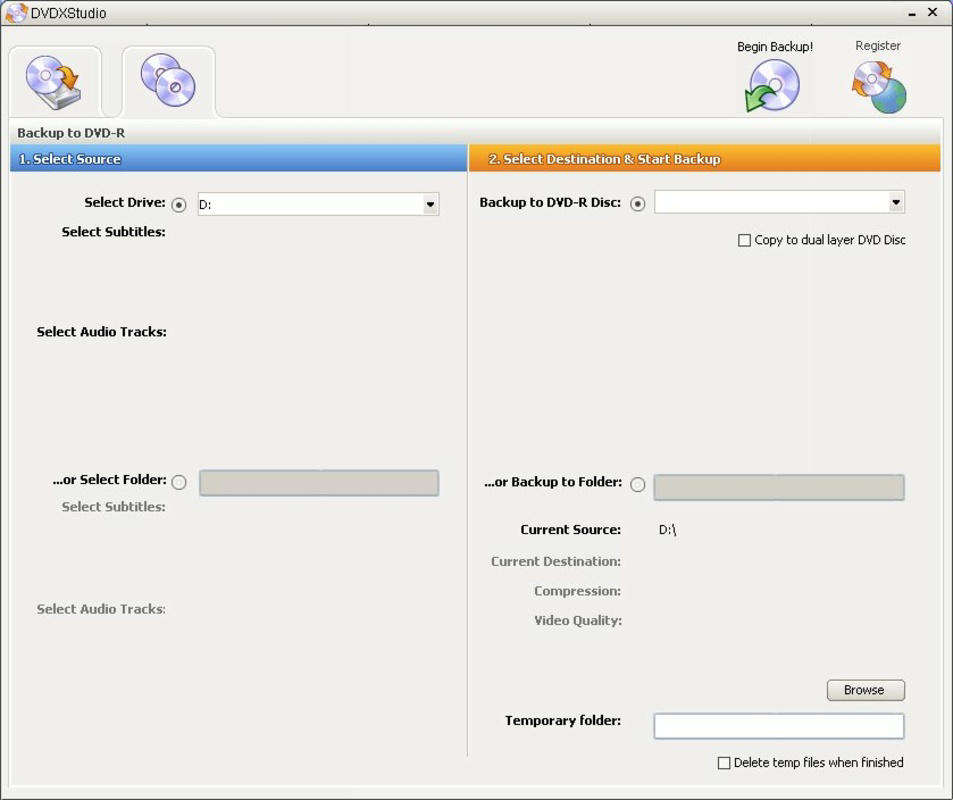Click the Current Source value D:\
This screenshot has height=800, width=953.
pyautogui.click(x=667, y=530)
